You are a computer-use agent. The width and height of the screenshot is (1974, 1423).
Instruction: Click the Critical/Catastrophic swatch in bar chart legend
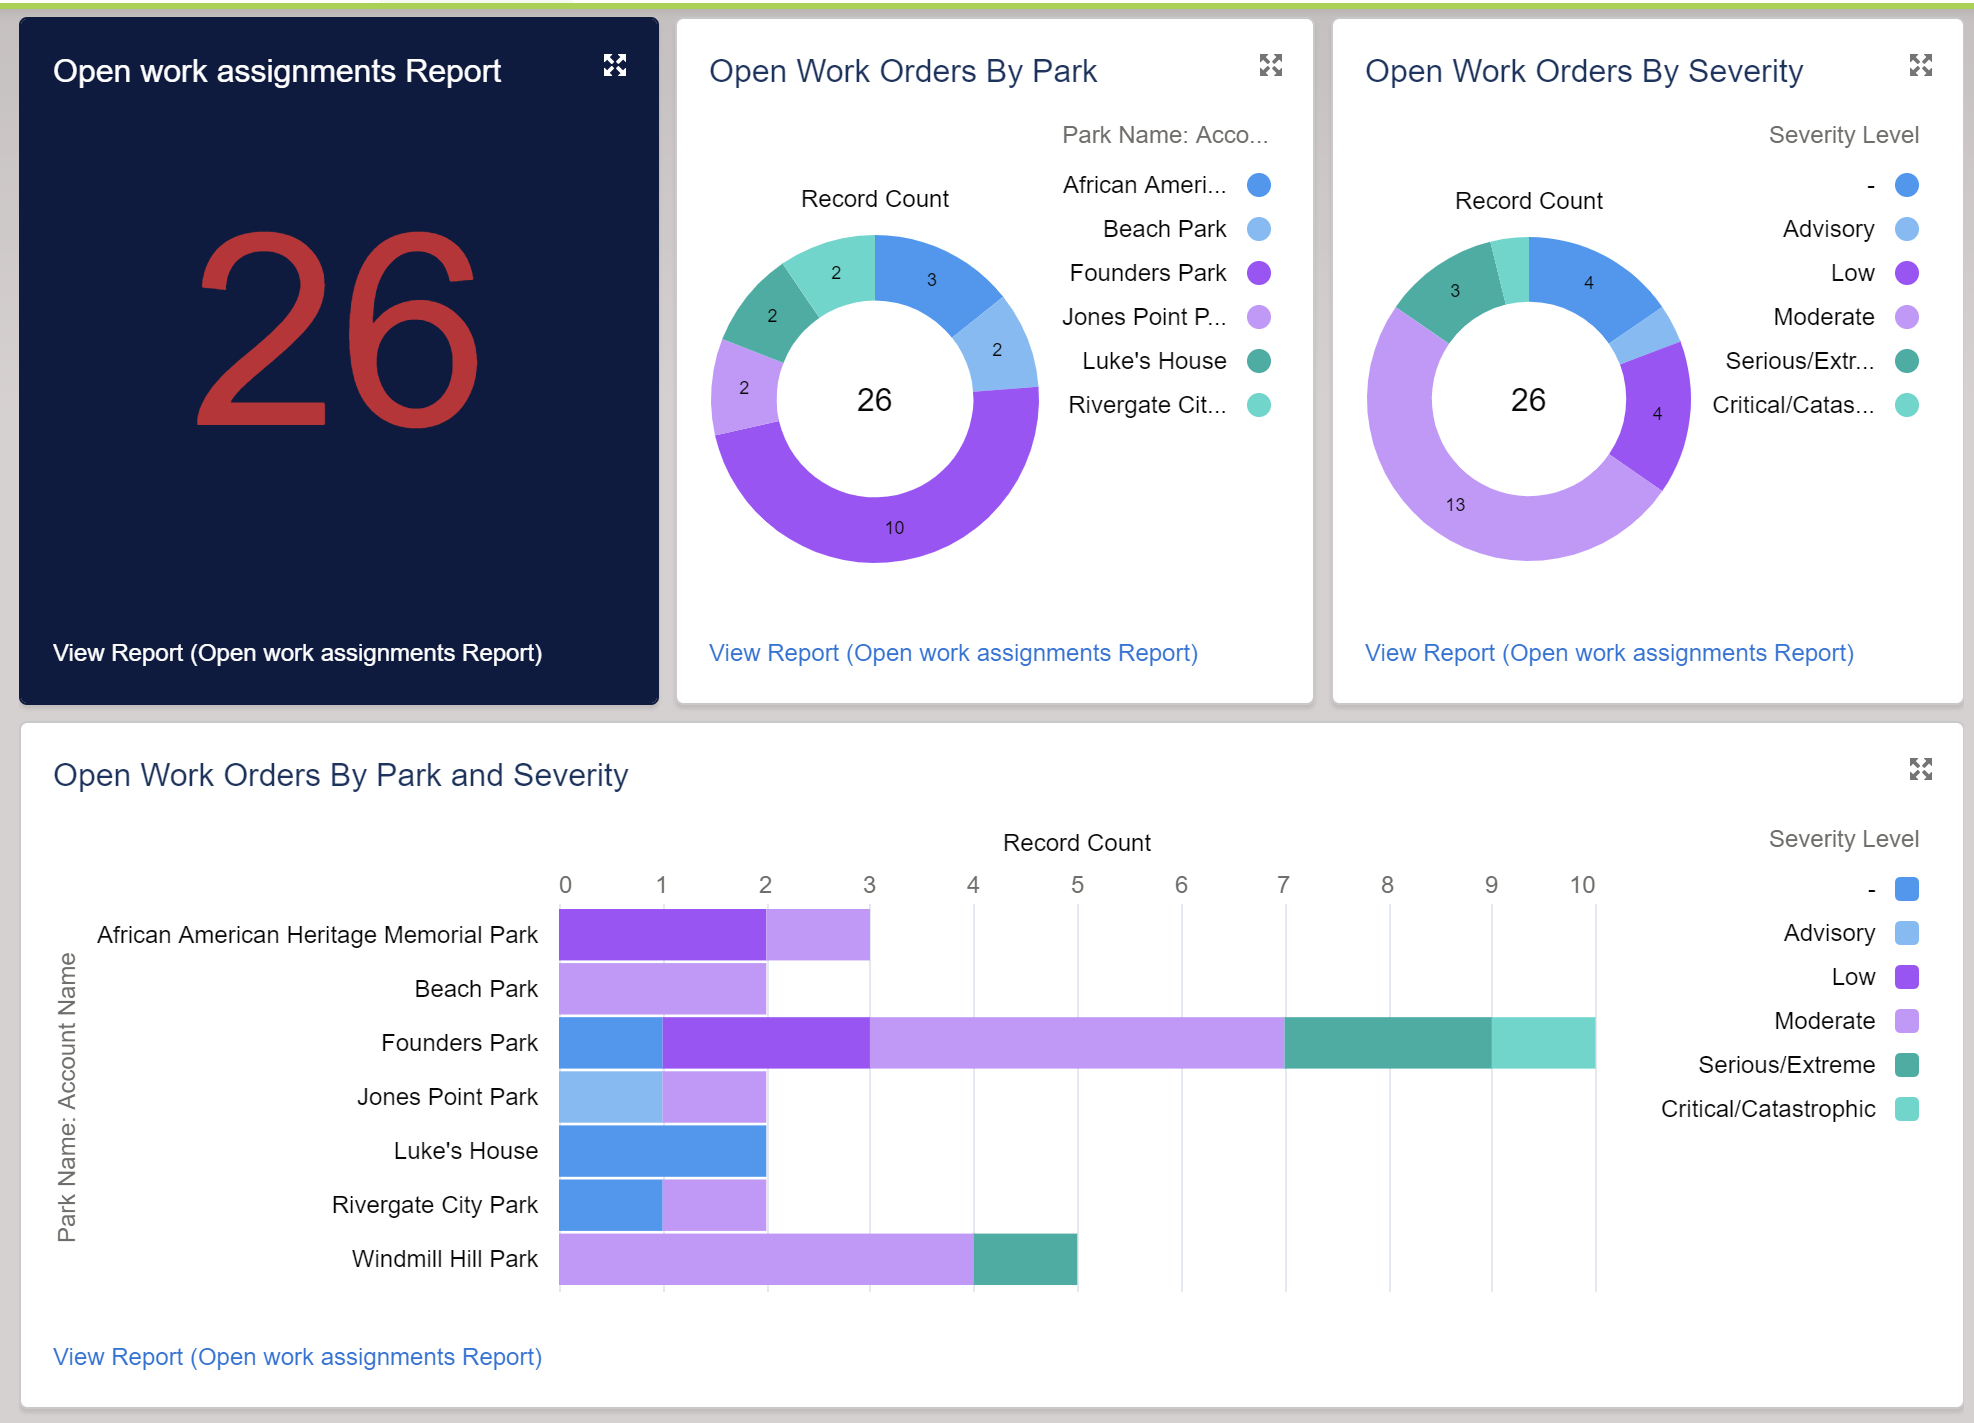pos(1907,1109)
